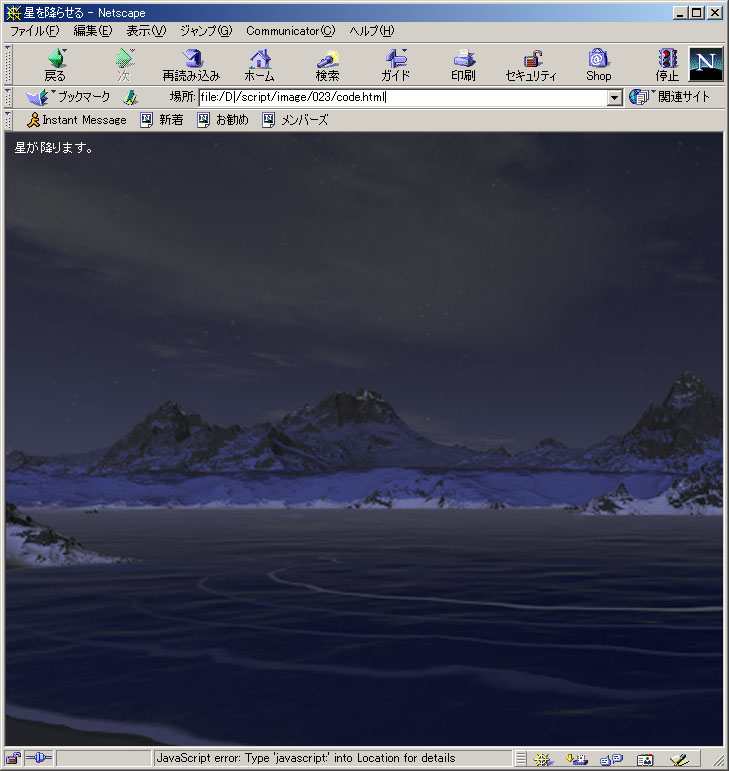Image resolution: width=729 pixels, height=771 pixels.
Task: Open the メンバーズ Members link
Action: pyautogui.click(x=295, y=120)
